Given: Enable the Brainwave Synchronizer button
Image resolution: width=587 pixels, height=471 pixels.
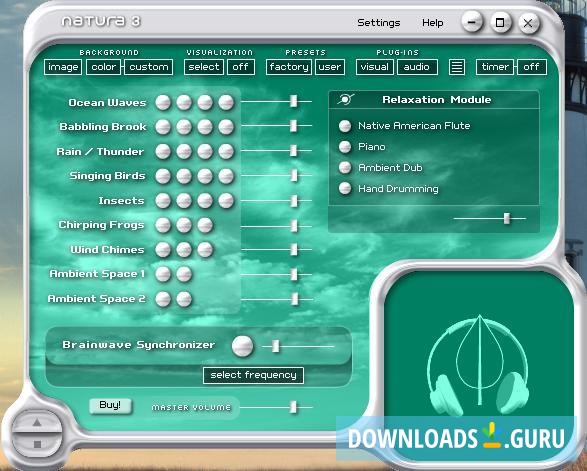Looking at the screenshot, I should 243,346.
